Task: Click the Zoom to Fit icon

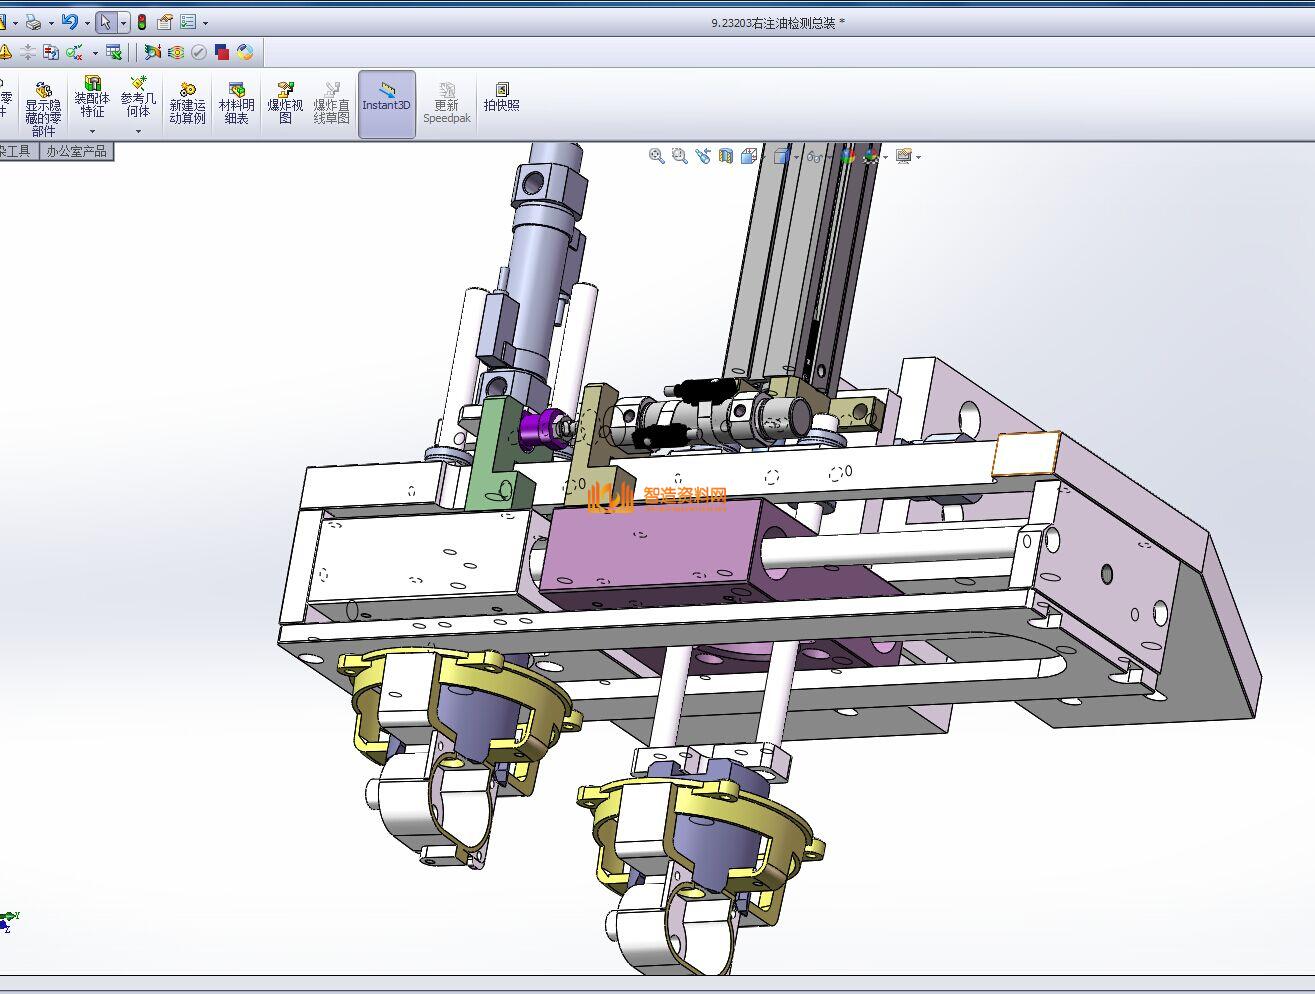Action: [x=656, y=156]
